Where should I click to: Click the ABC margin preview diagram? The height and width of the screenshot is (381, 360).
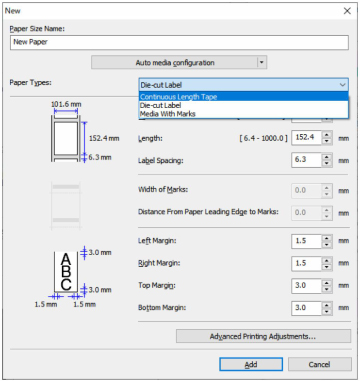click(66, 272)
